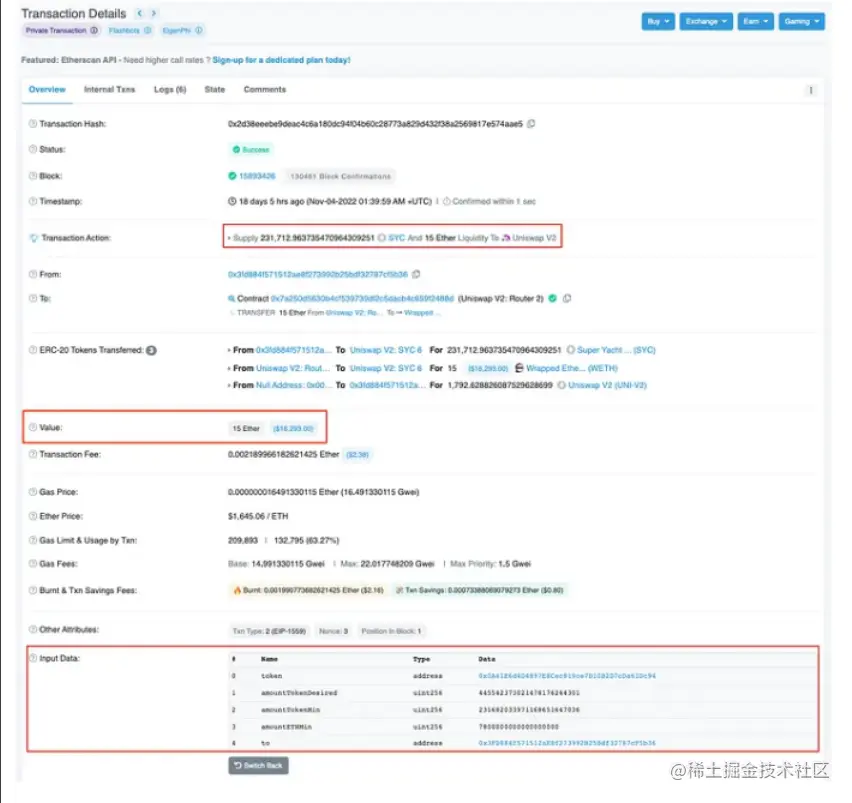This screenshot has width=852, height=803.
Task: Open the SYC token link in Transaction Action
Action: click(397, 238)
